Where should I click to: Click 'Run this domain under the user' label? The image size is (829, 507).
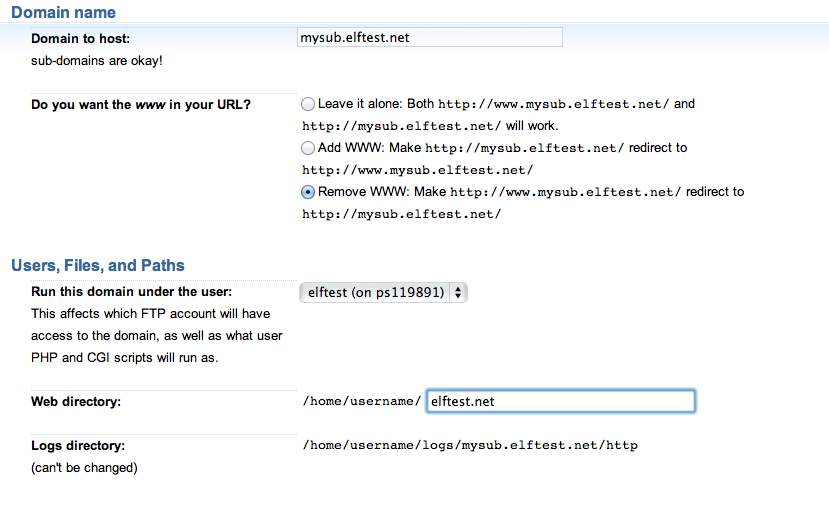click(x=132, y=292)
